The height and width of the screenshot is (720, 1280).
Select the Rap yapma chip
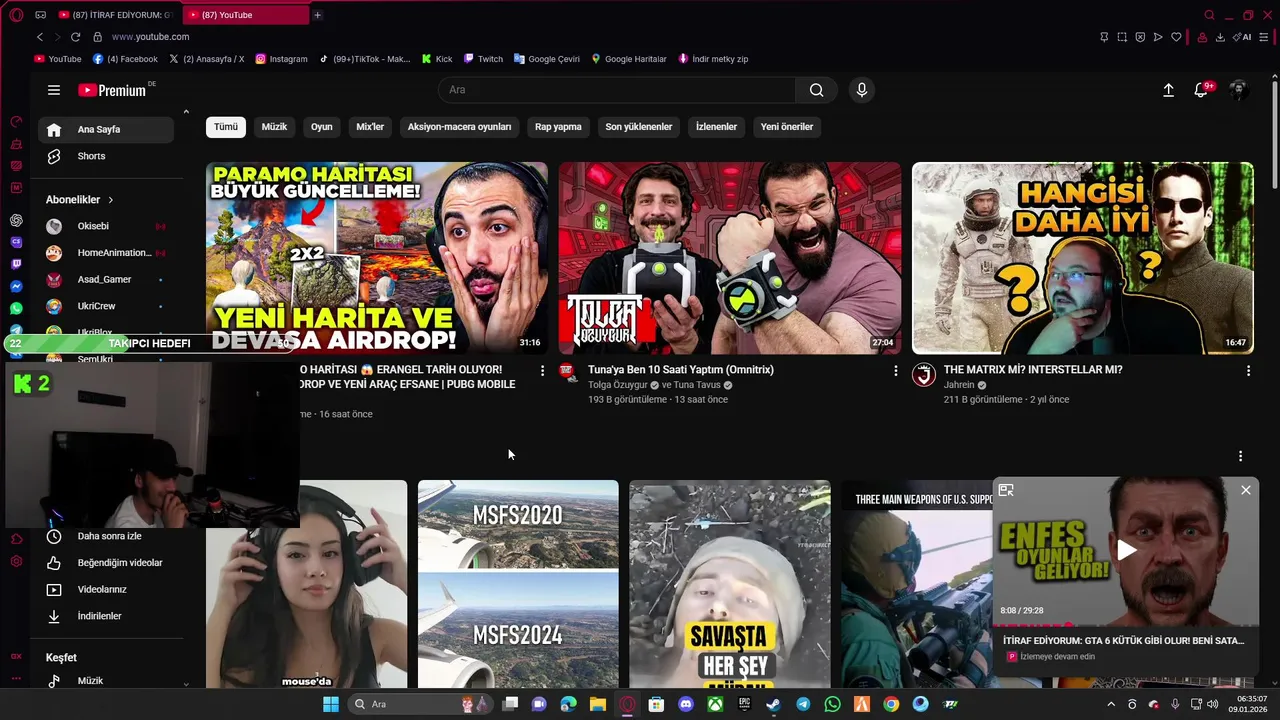pyautogui.click(x=558, y=127)
